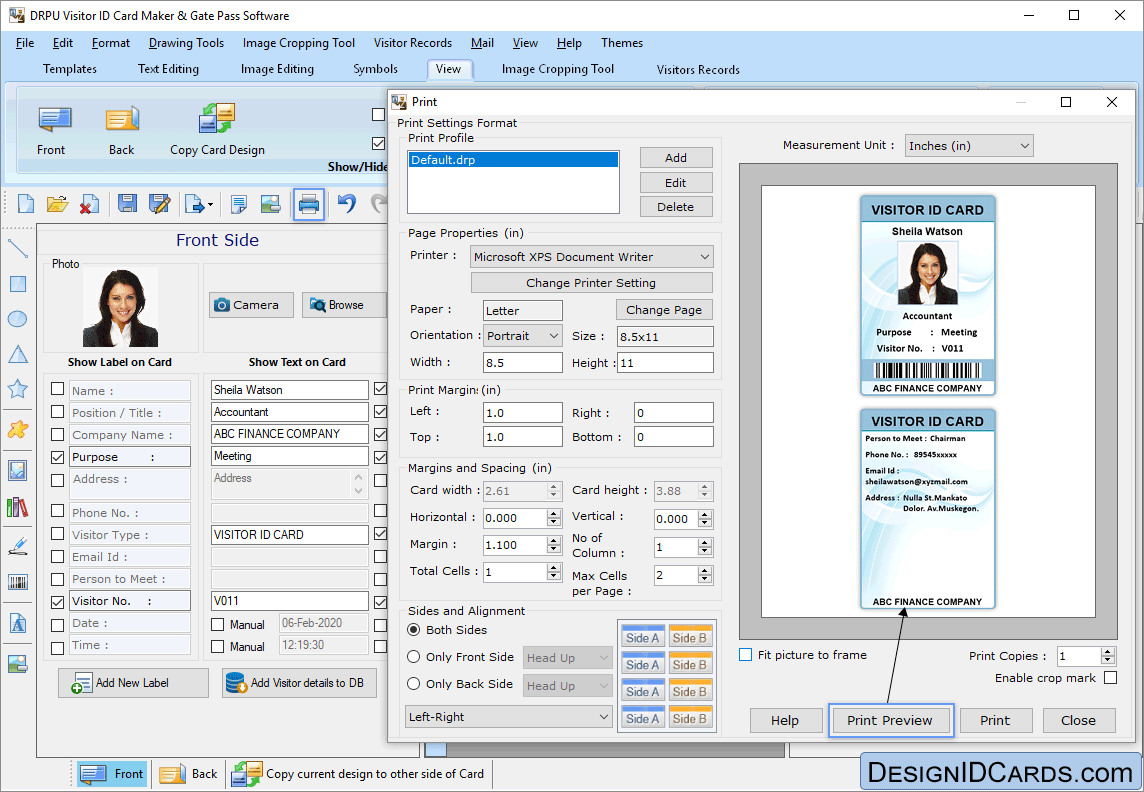Select the Both Sides radio option

coord(414,629)
